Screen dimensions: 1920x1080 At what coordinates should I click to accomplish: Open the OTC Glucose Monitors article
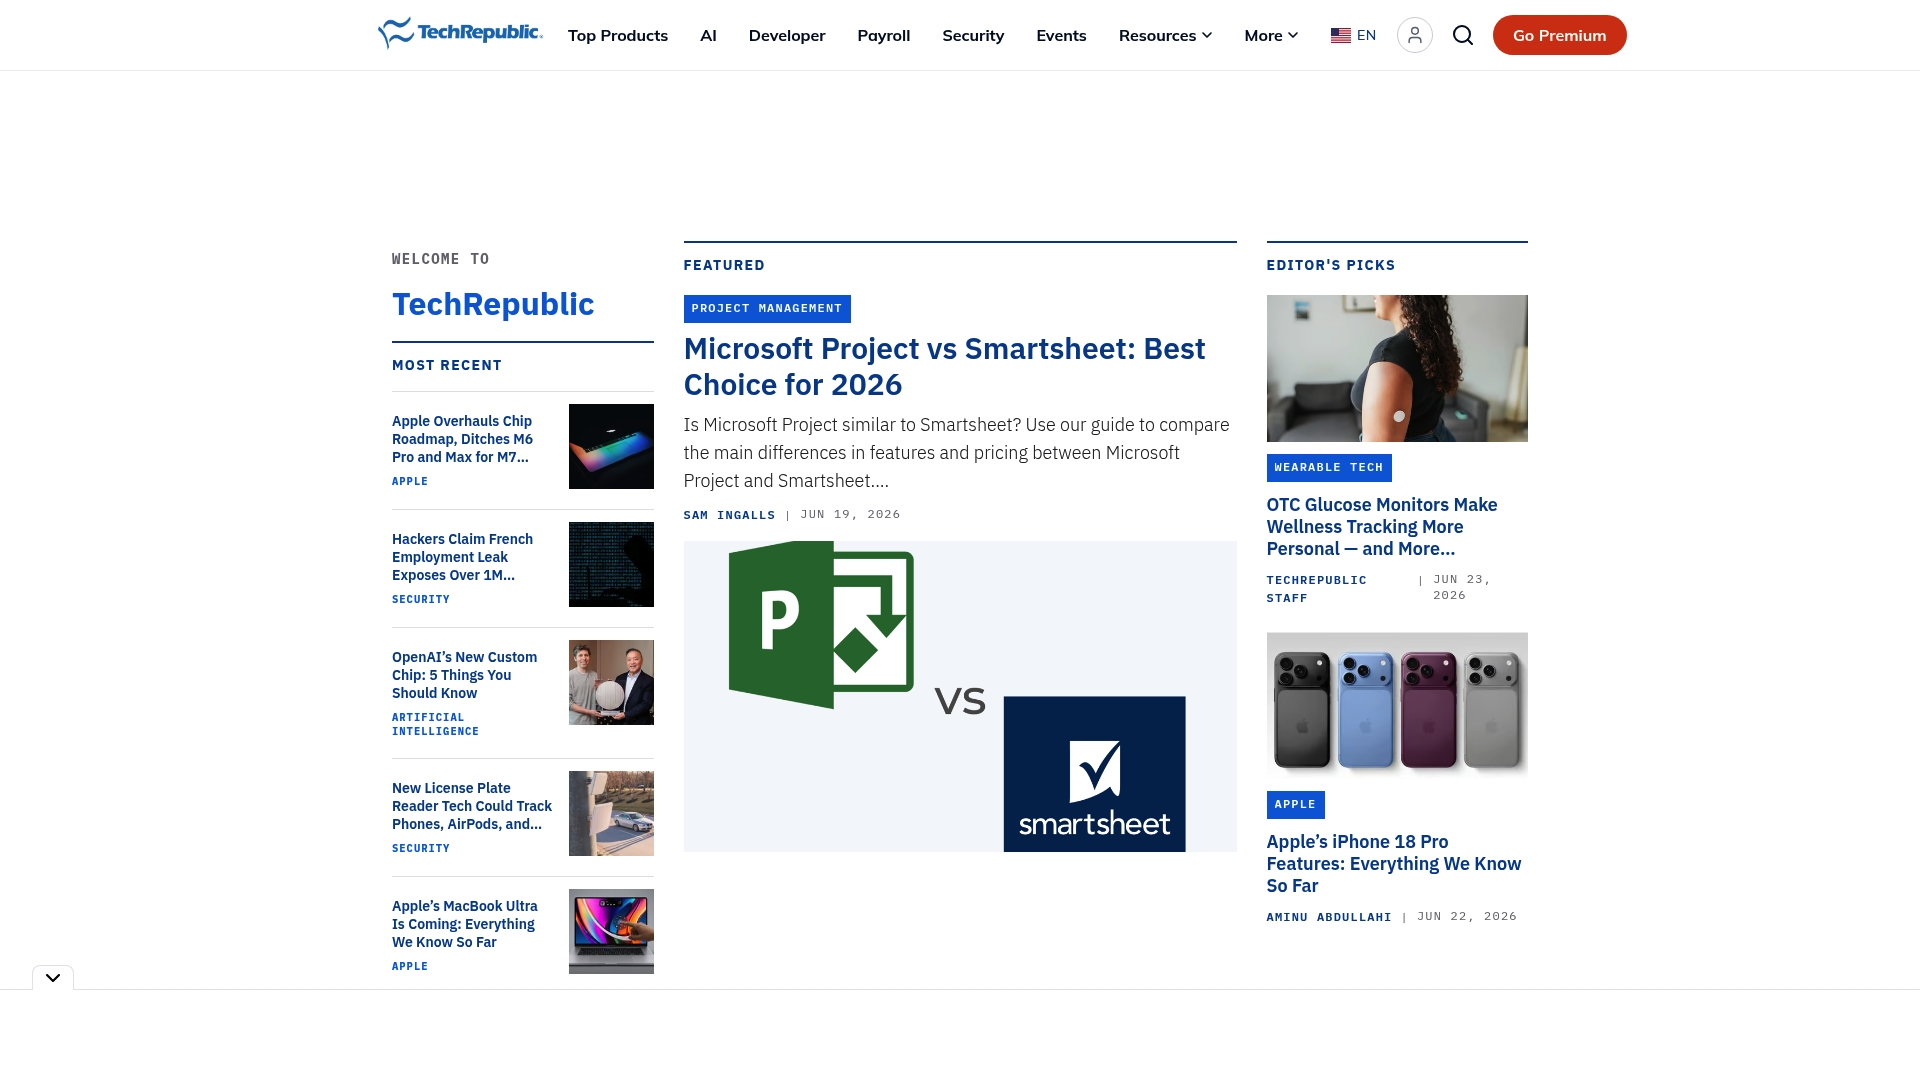coord(1382,527)
